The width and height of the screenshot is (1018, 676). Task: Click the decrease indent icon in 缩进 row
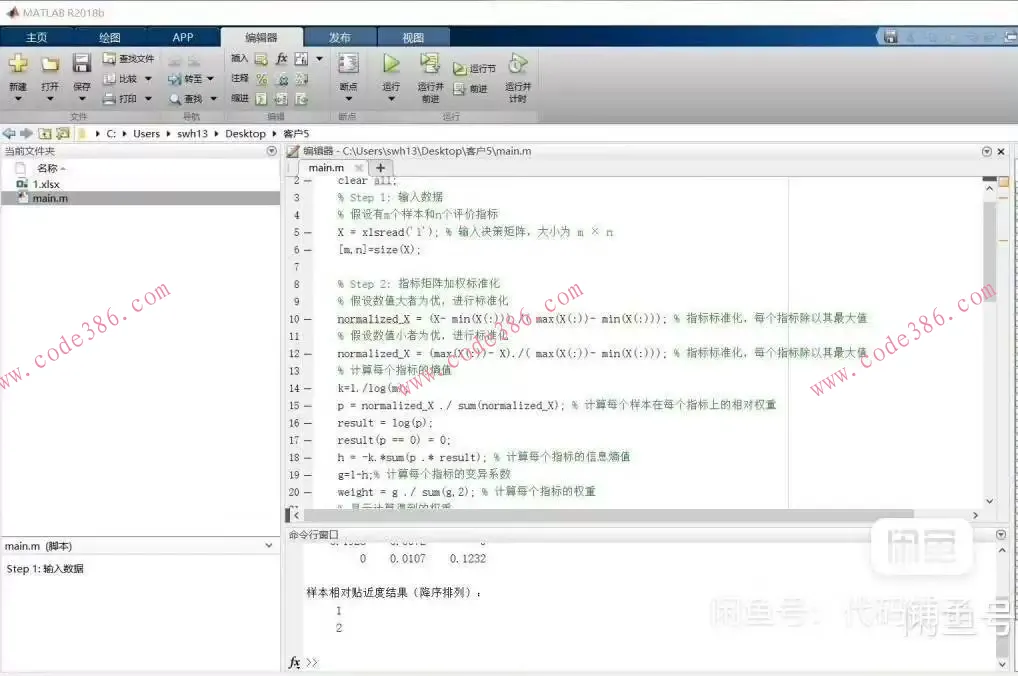pyautogui.click(x=301, y=99)
